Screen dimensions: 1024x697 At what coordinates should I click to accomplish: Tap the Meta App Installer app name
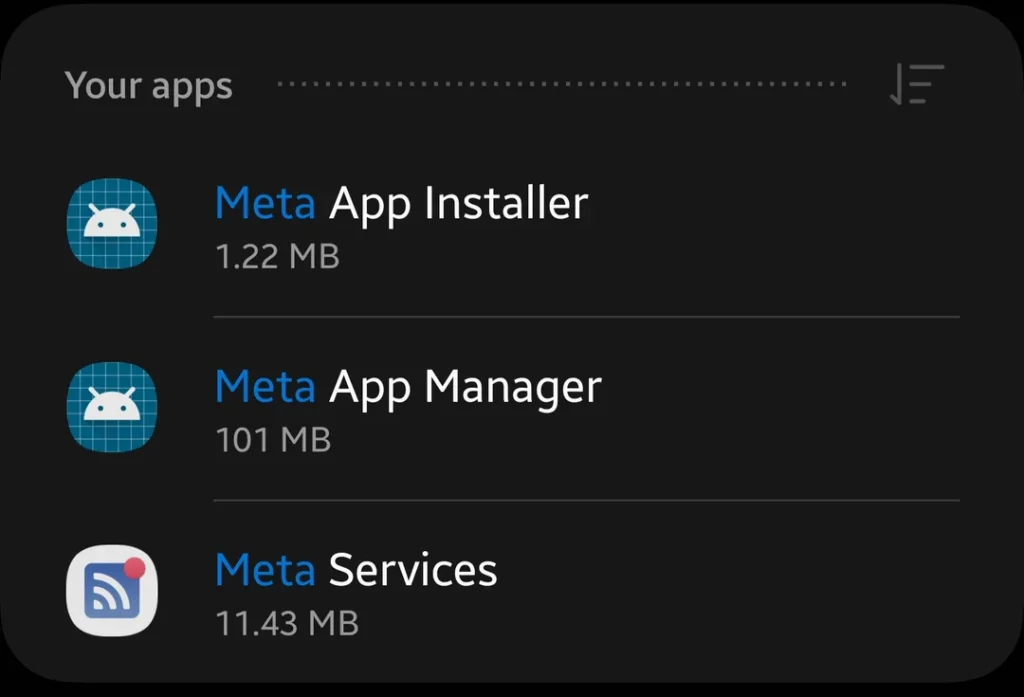click(x=401, y=203)
